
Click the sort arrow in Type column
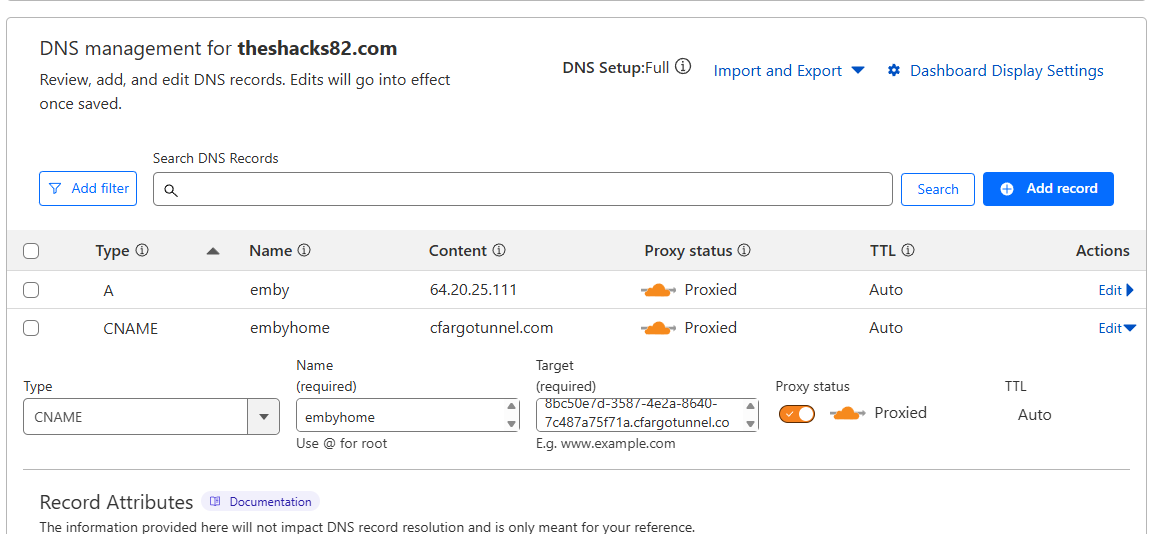coord(212,251)
